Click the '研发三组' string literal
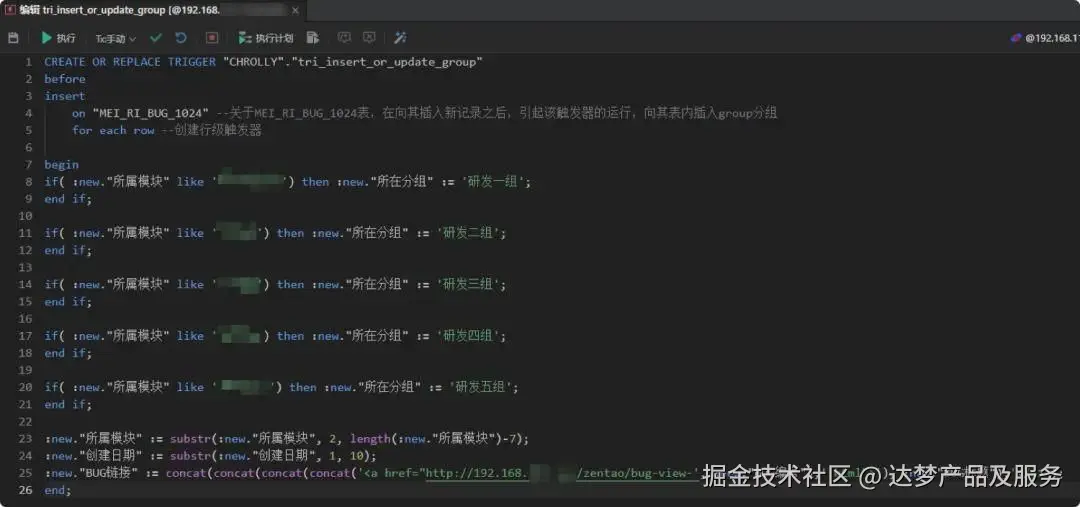Screen dimensions: 1080x507 (x=468, y=284)
